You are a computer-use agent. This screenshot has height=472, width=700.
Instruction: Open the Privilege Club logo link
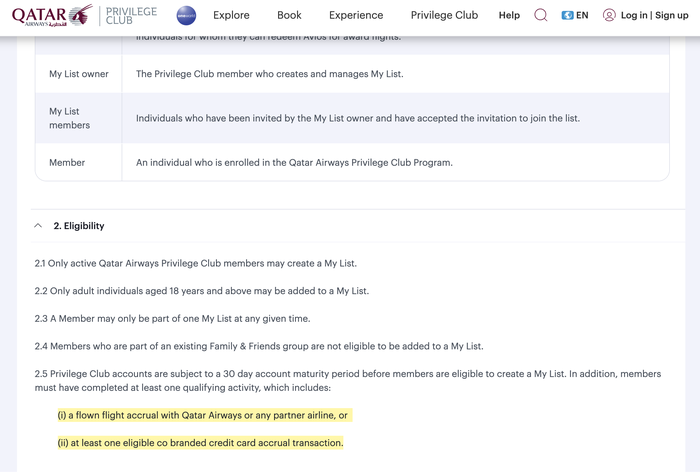tap(131, 16)
